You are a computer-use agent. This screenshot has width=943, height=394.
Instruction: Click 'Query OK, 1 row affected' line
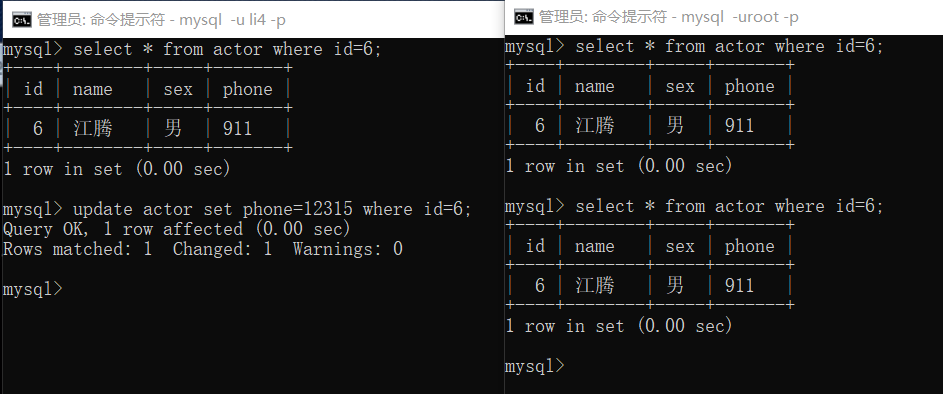176,229
